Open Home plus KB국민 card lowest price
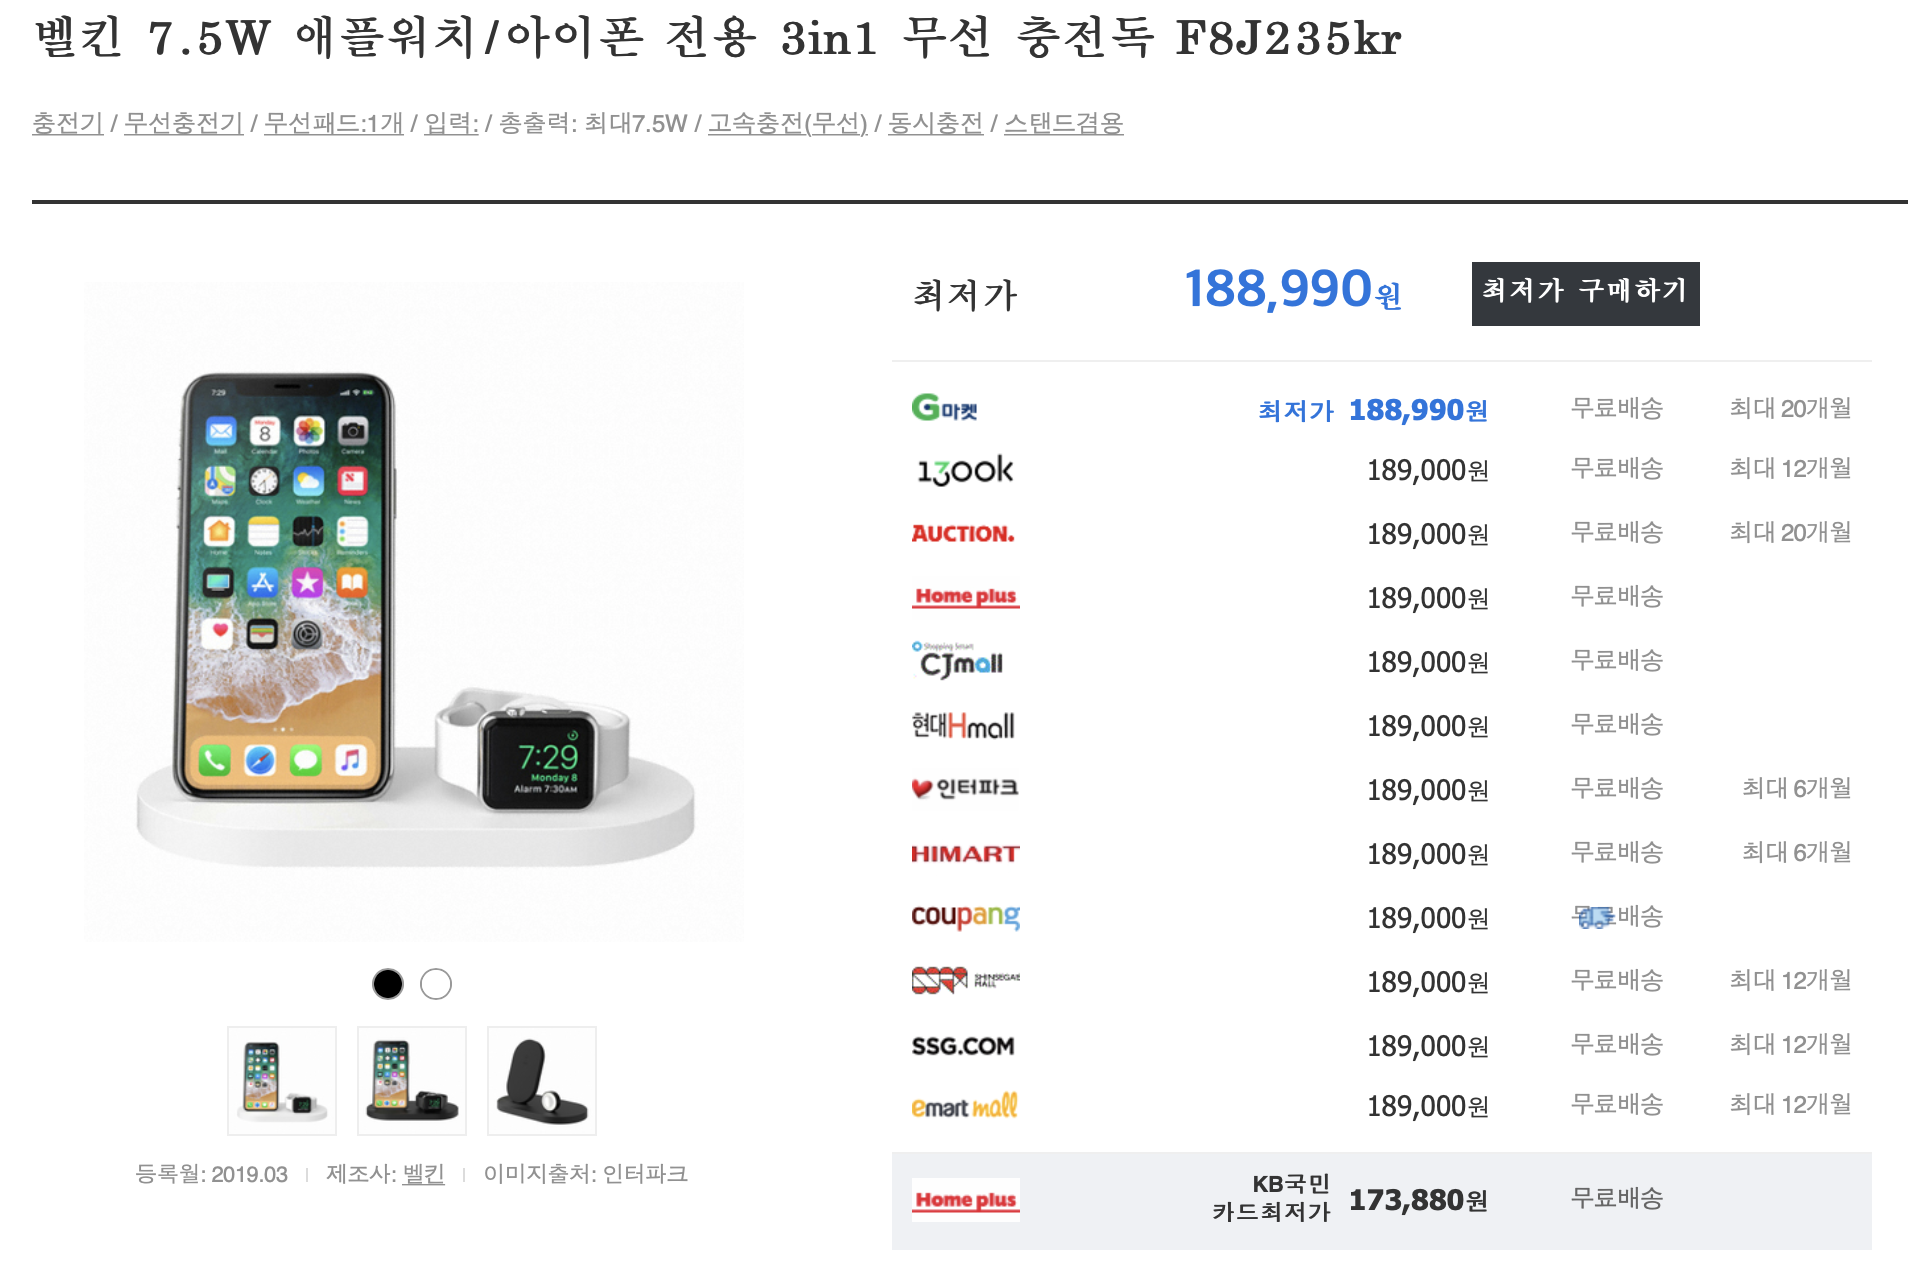Image resolution: width=1908 pixels, height=1284 pixels. 1381,1200
